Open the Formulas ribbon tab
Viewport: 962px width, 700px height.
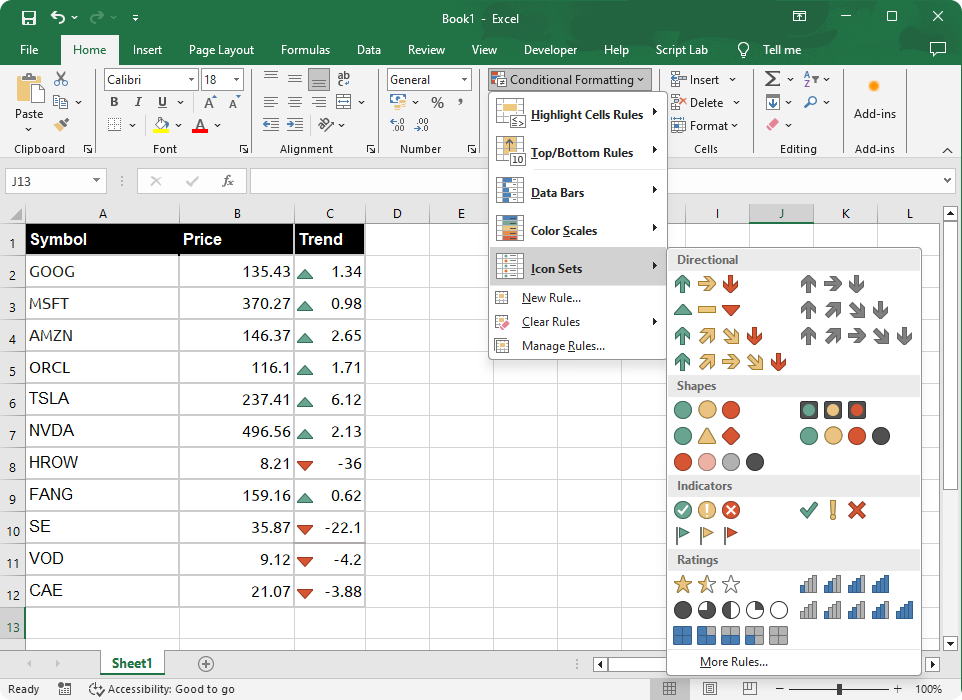pyautogui.click(x=305, y=50)
